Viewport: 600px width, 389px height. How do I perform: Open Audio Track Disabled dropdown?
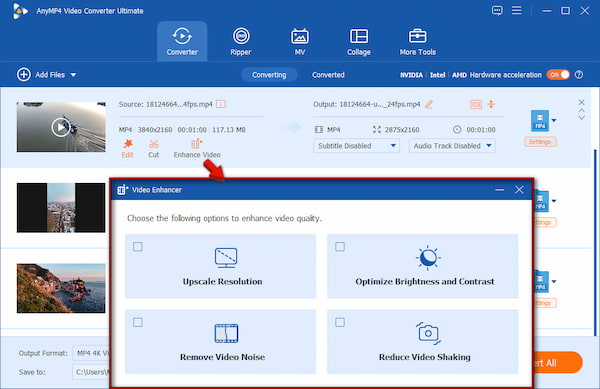(452, 146)
